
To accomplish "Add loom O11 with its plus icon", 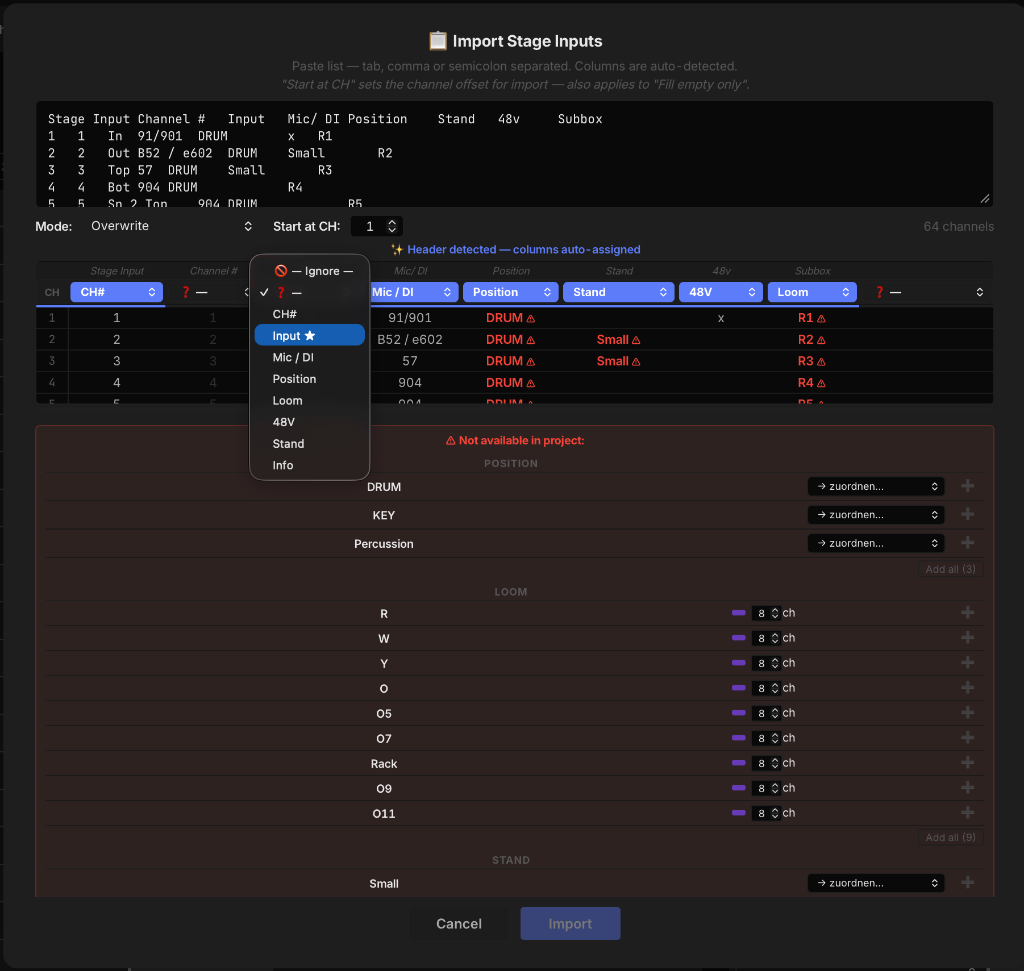I will click(x=967, y=813).
